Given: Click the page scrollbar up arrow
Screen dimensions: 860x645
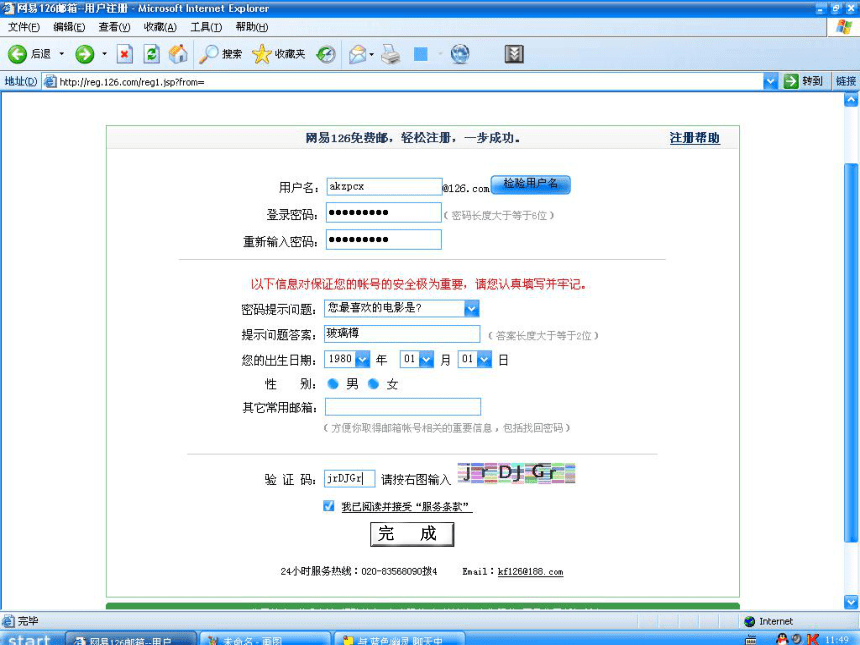Looking at the screenshot, I should [851, 100].
